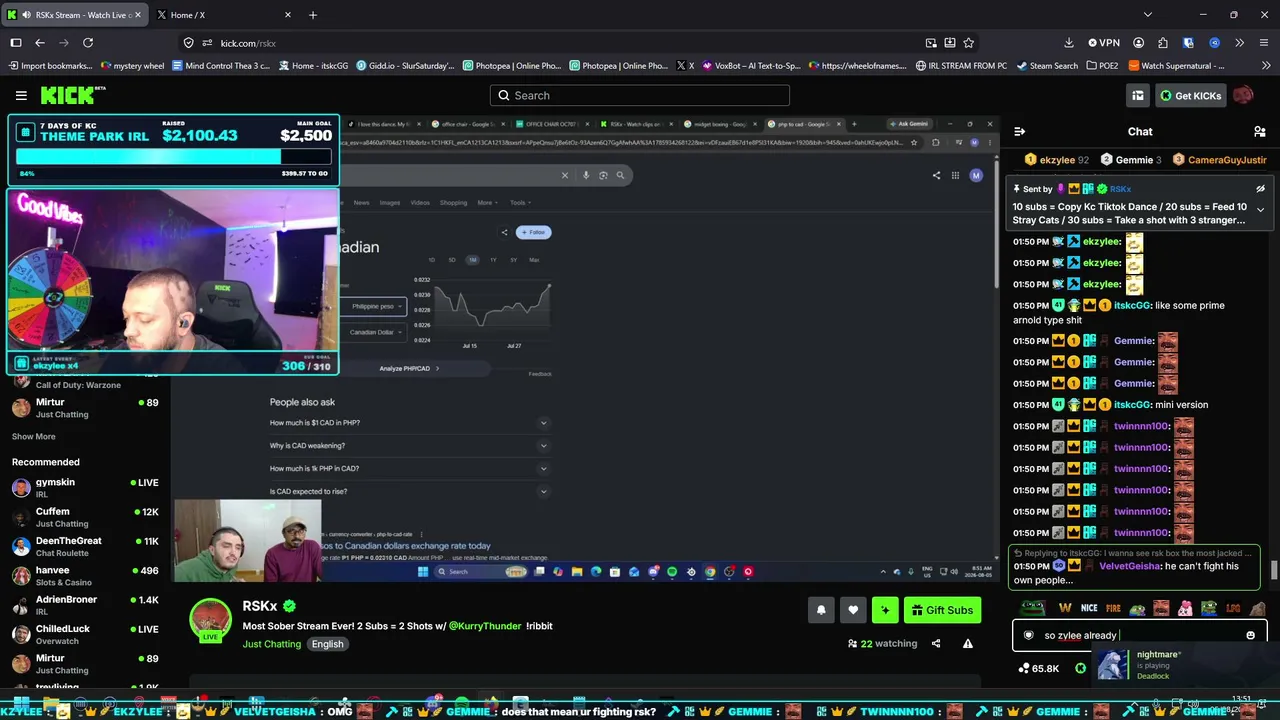
Task: Show more toolbar tools chevron
Action: pyautogui.click(x=1239, y=43)
